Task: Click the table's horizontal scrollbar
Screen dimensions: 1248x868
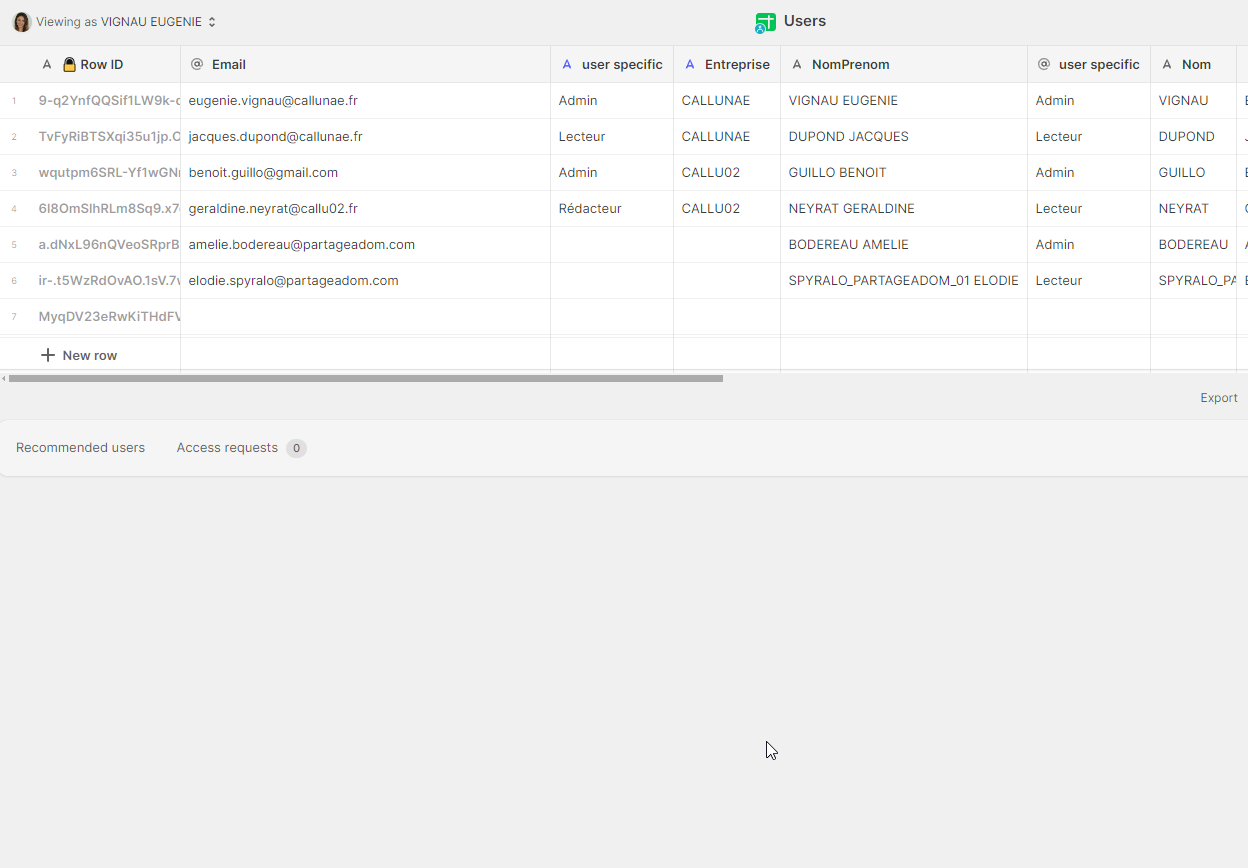Action: (x=365, y=379)
